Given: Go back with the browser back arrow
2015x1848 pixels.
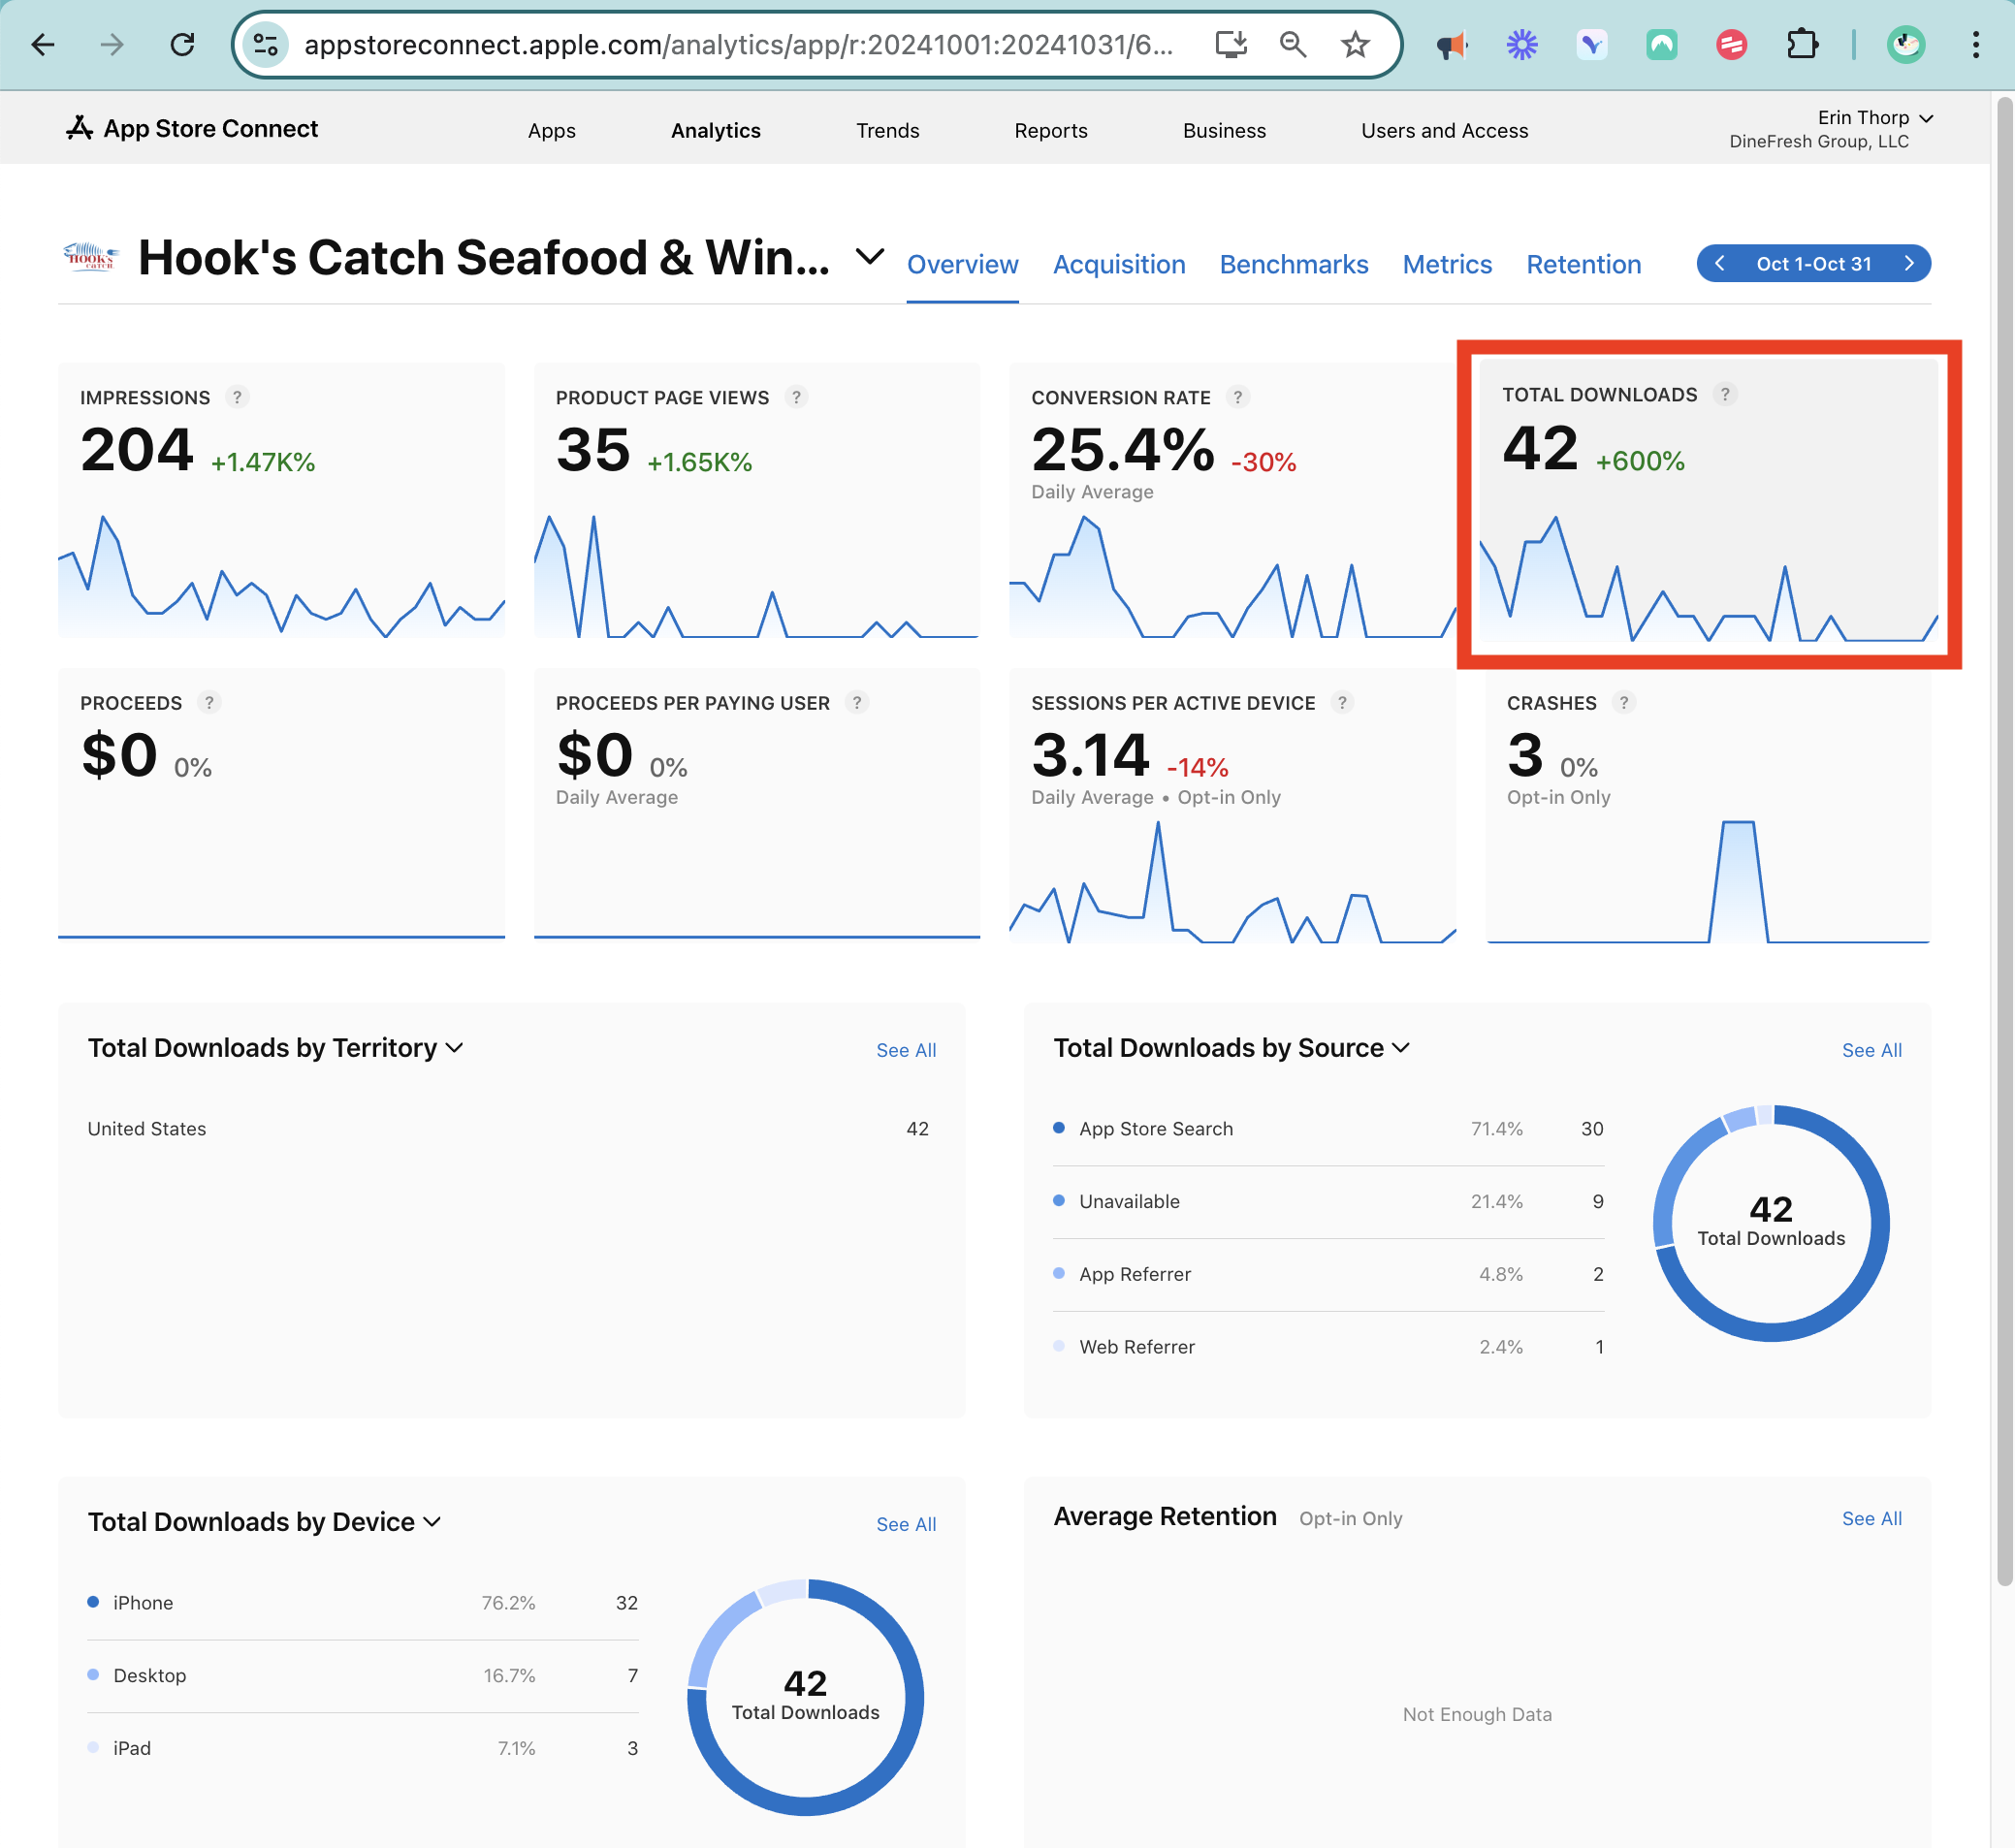Looking at the screenshot, I should 43,44.
